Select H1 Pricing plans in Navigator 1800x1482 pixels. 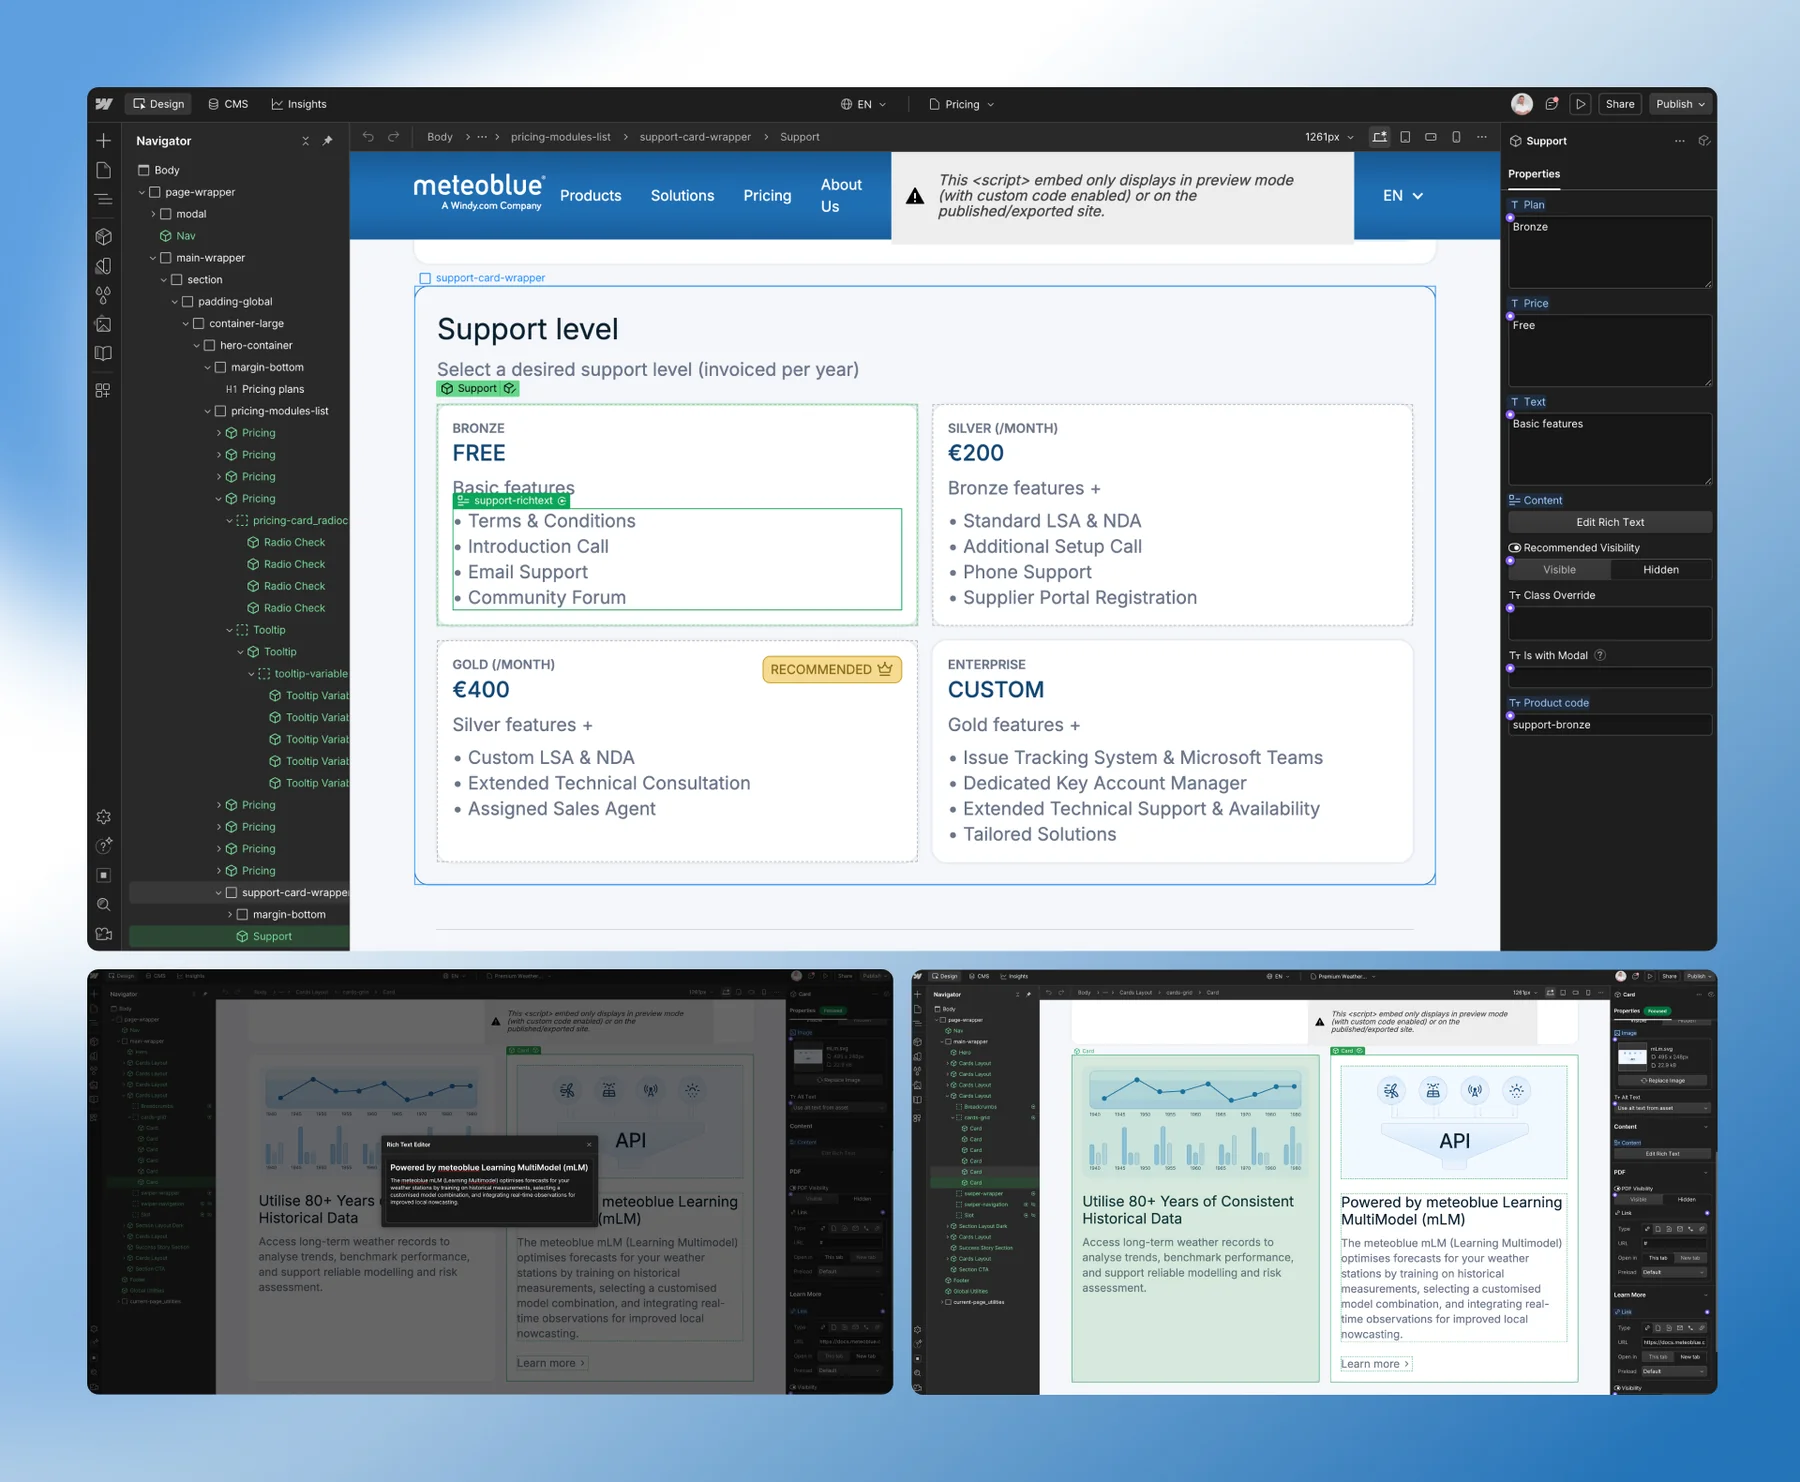pos(264,389)
